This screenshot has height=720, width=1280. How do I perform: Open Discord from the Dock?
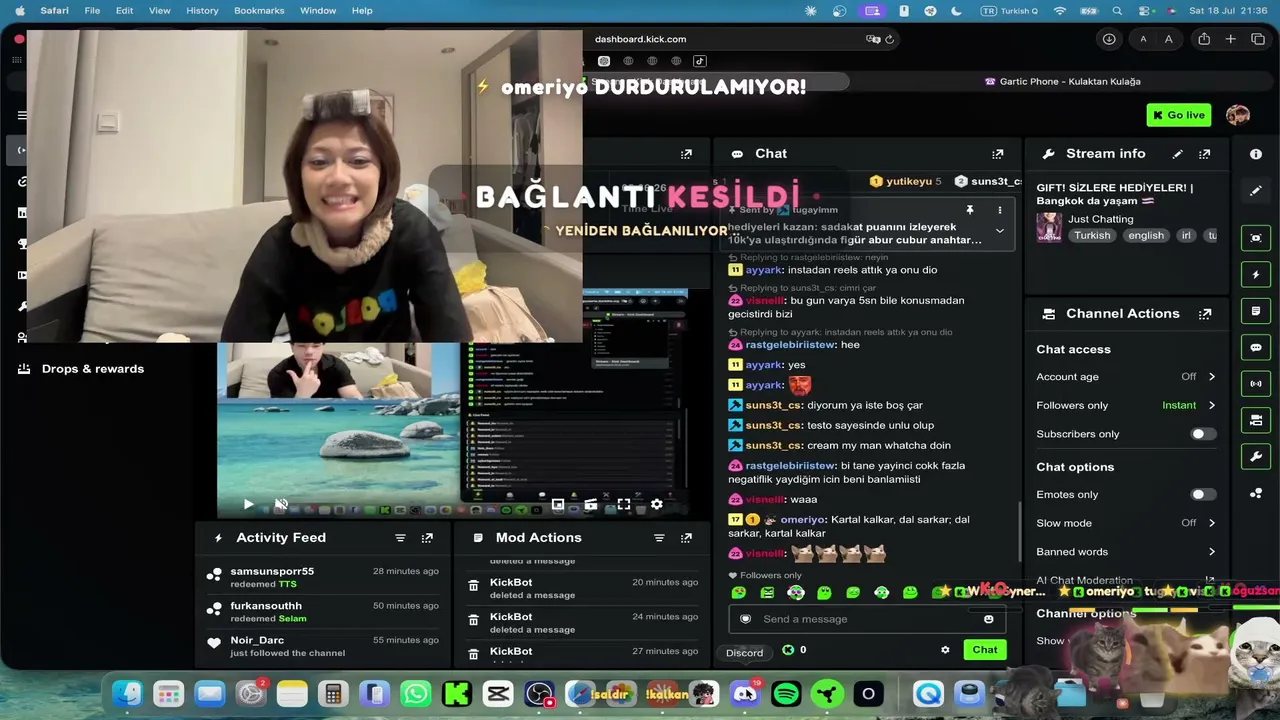745,693
